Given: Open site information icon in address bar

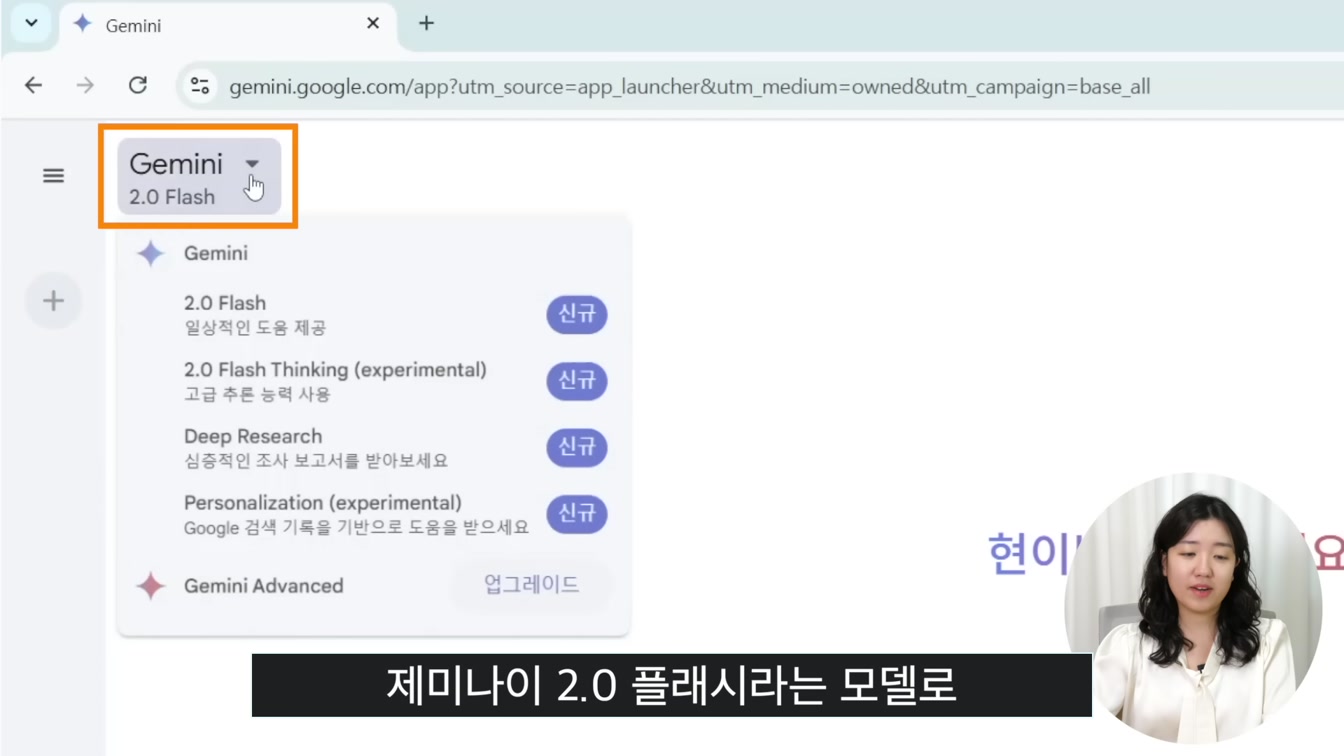Looking at the screenshot, I should point(200,86).
